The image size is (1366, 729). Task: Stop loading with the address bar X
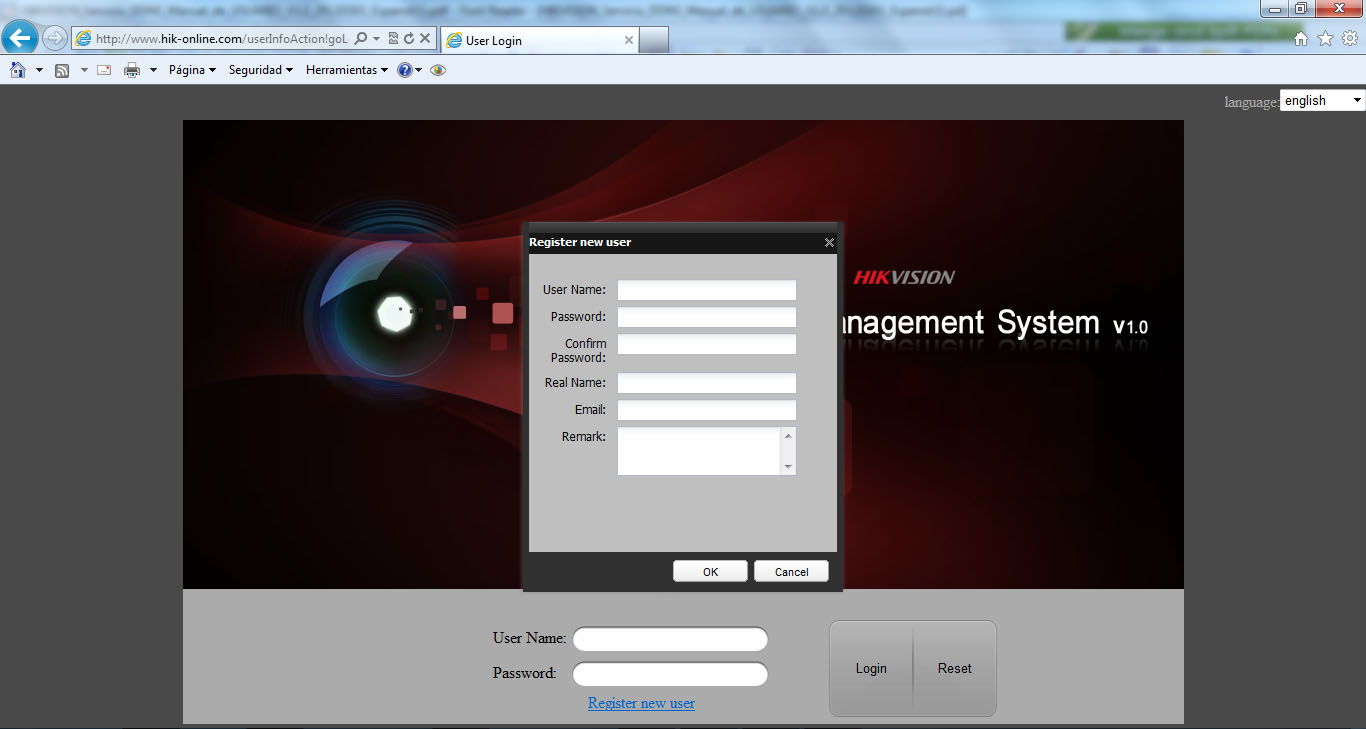click(425, 39)
